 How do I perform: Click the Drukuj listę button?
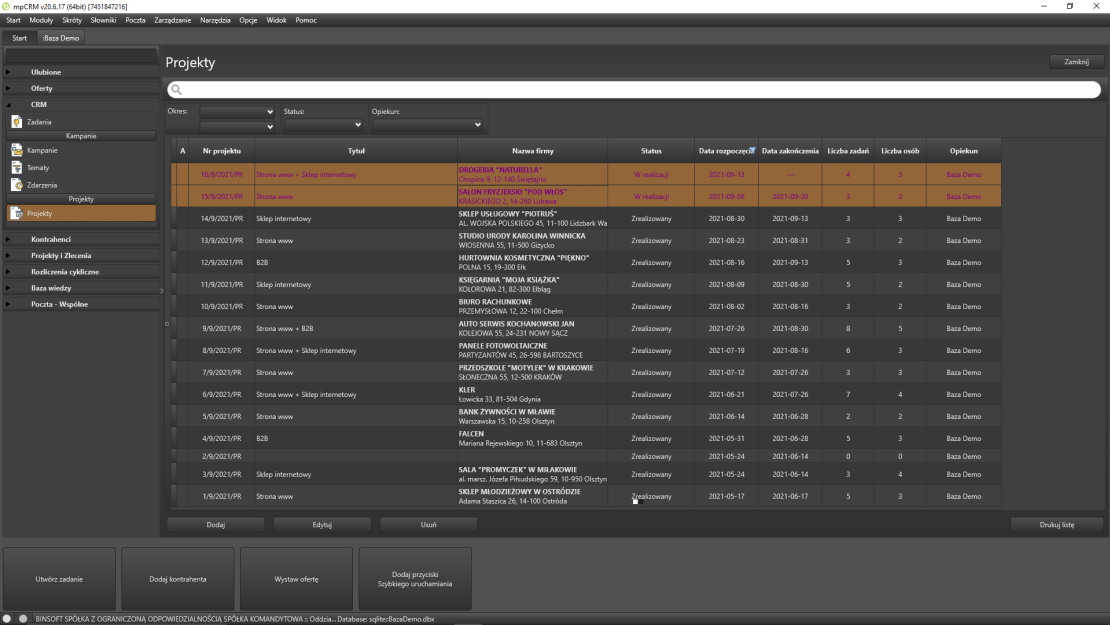[1057, 525]
